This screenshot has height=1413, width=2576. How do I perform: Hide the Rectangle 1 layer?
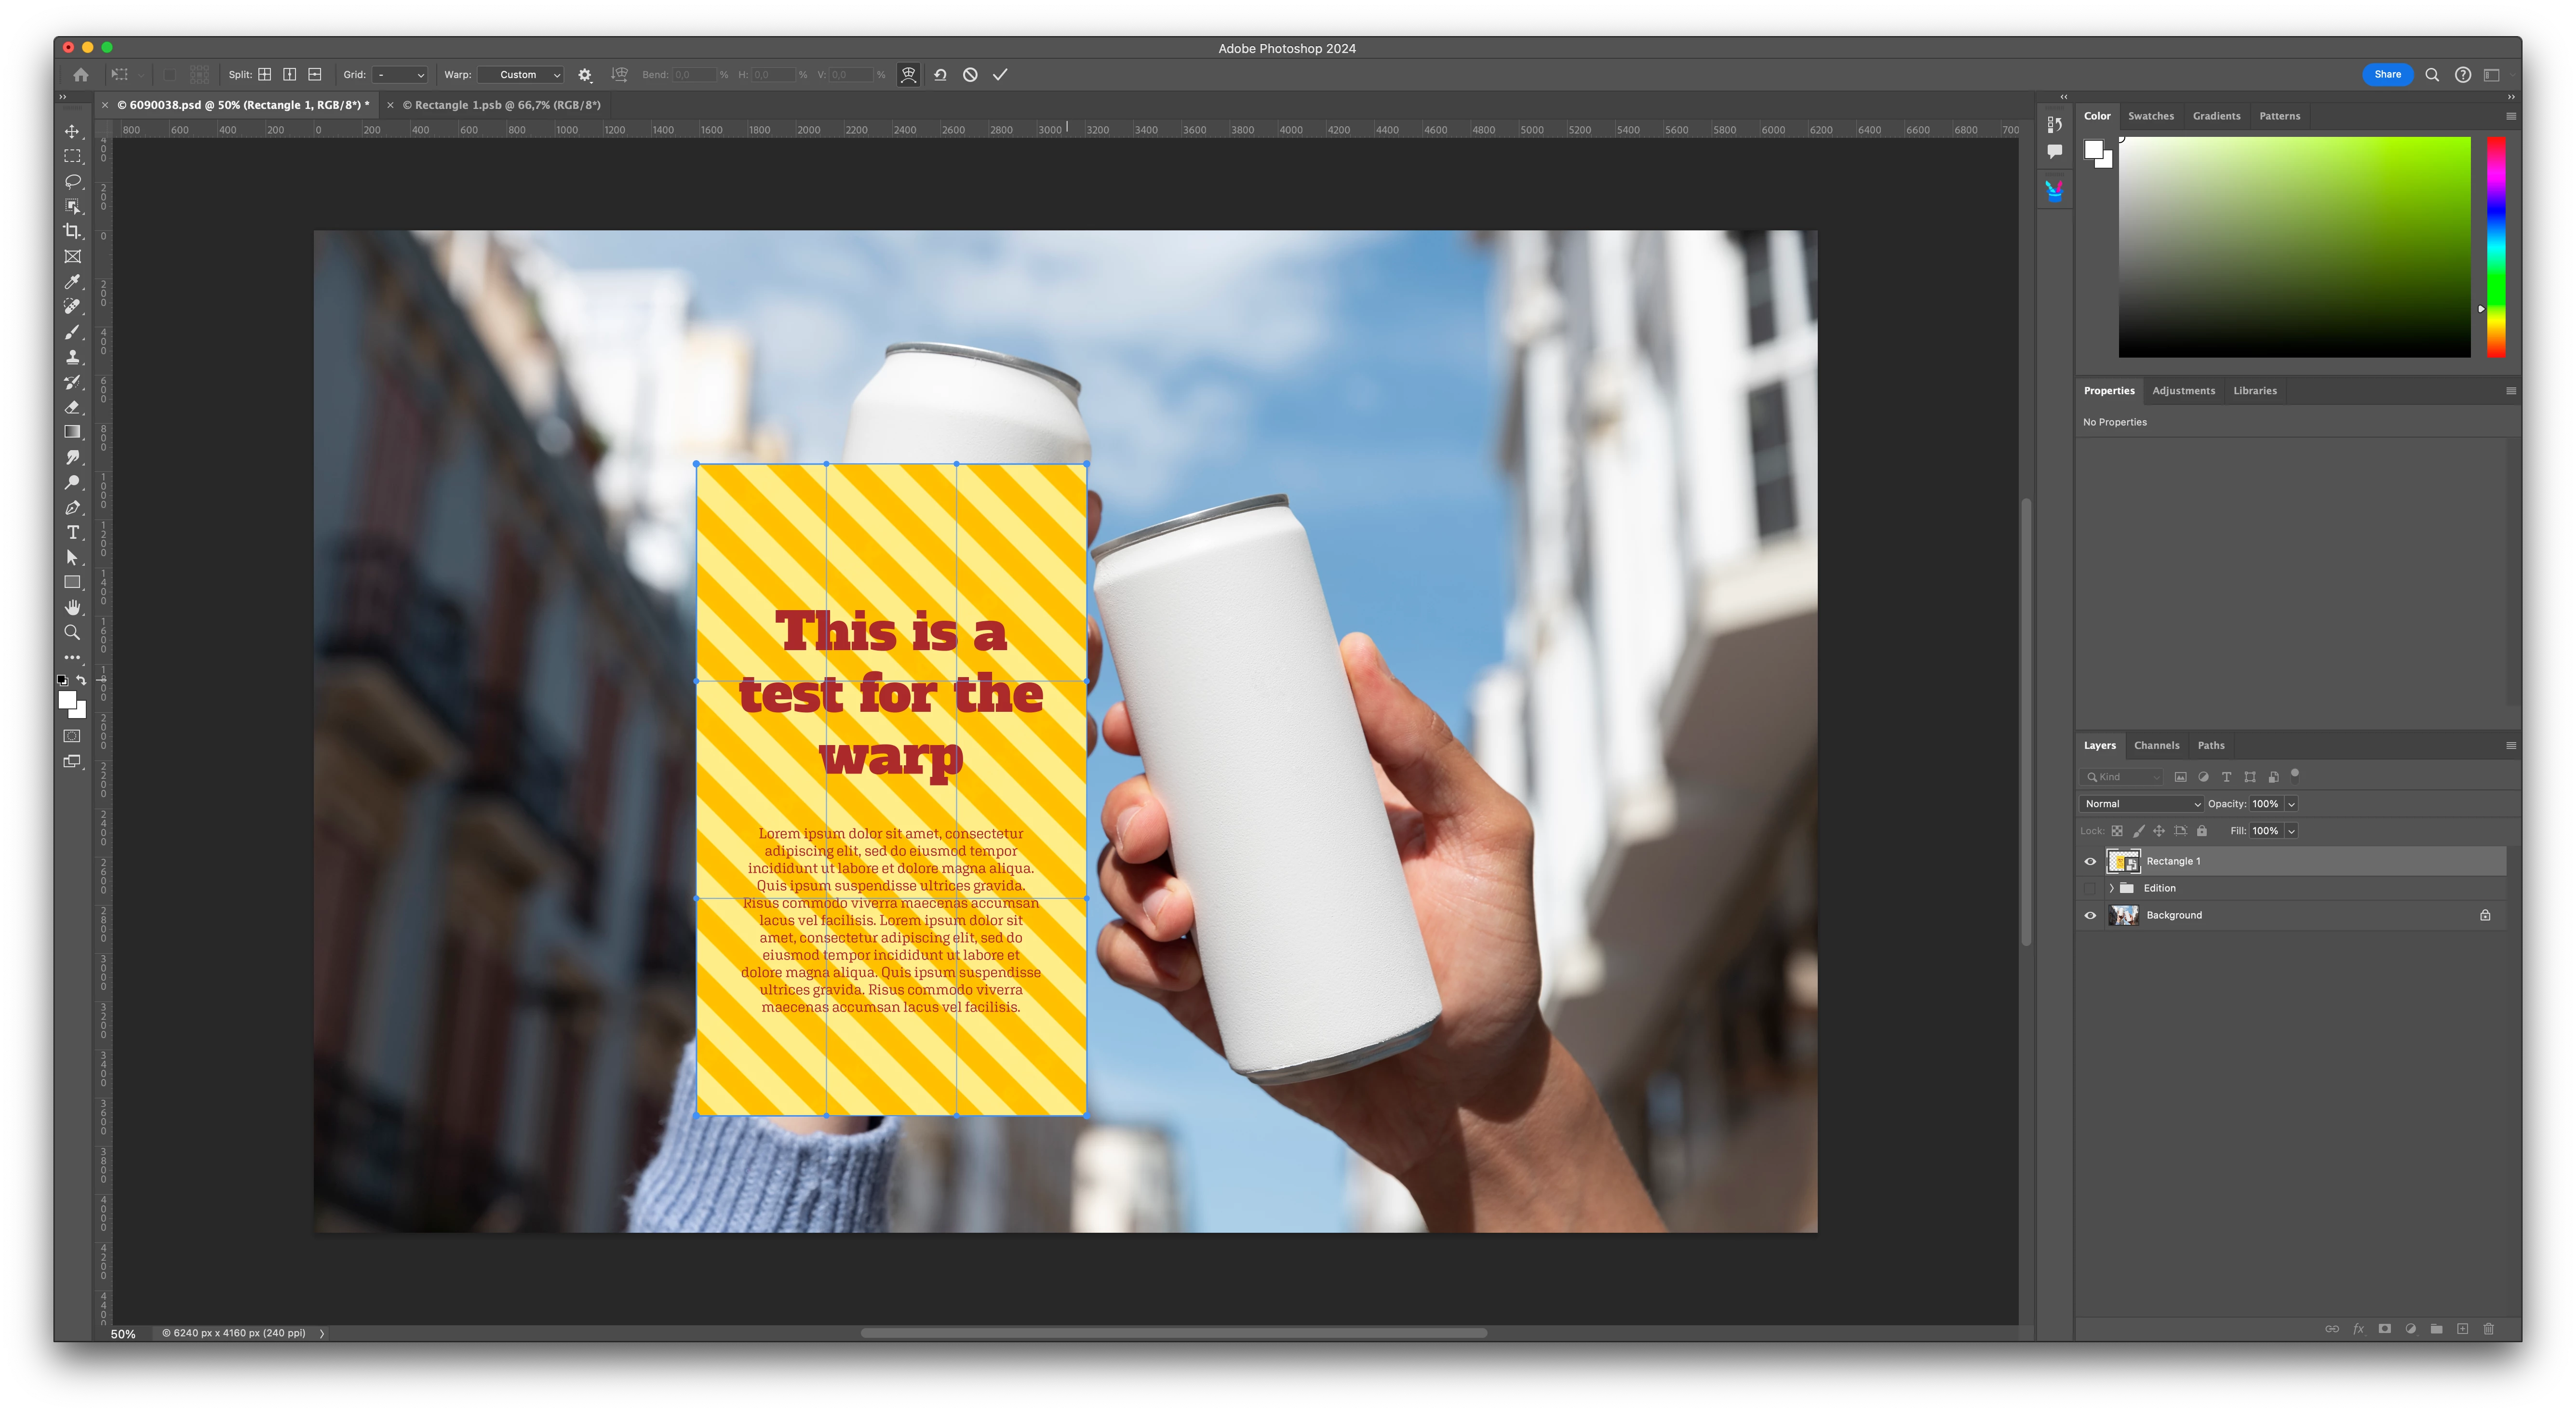(x=2090, y=861)
